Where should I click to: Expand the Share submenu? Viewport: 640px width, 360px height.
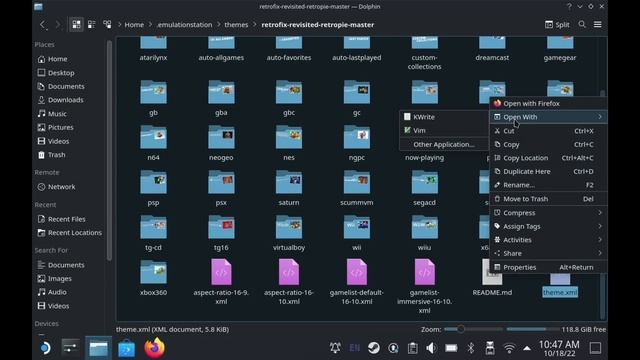coord(548,253)
